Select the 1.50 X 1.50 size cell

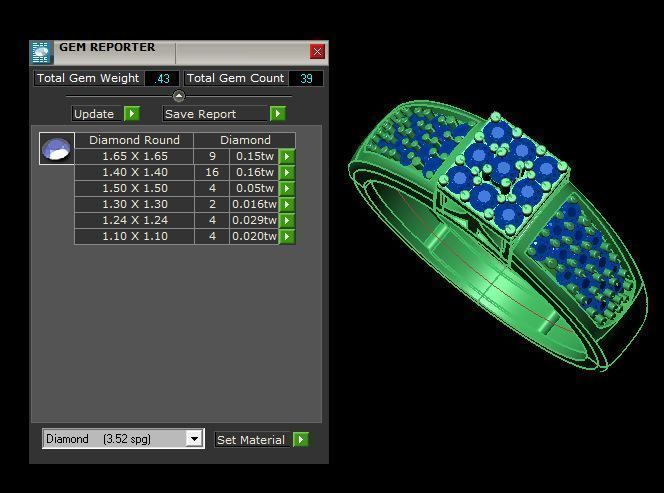[135, 188]
